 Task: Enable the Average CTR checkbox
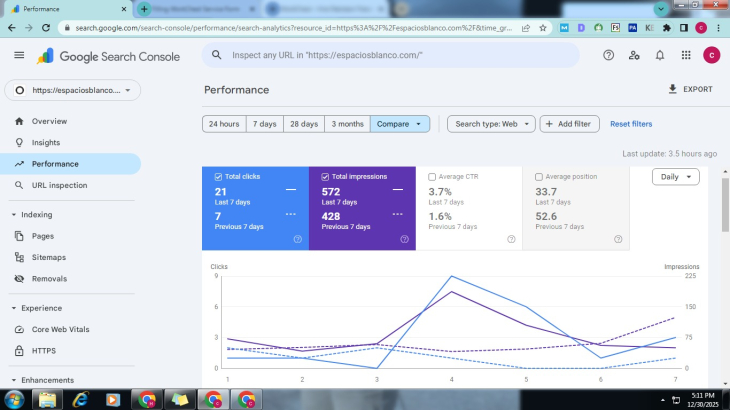click(432, 177)
